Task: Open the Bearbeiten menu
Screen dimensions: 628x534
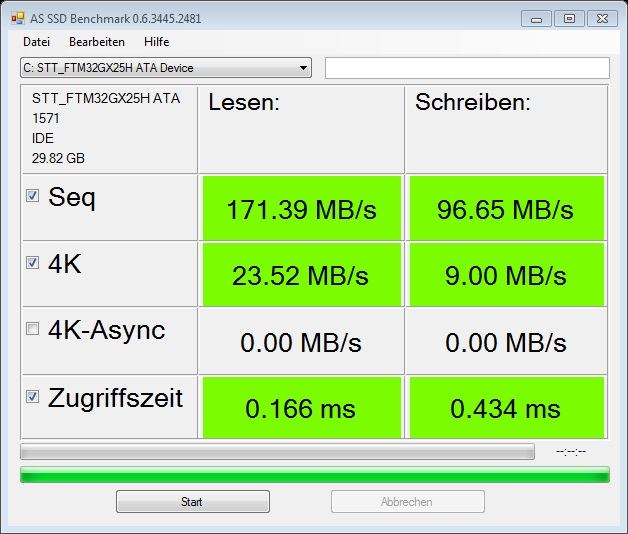Action: (x=97, y=42)
